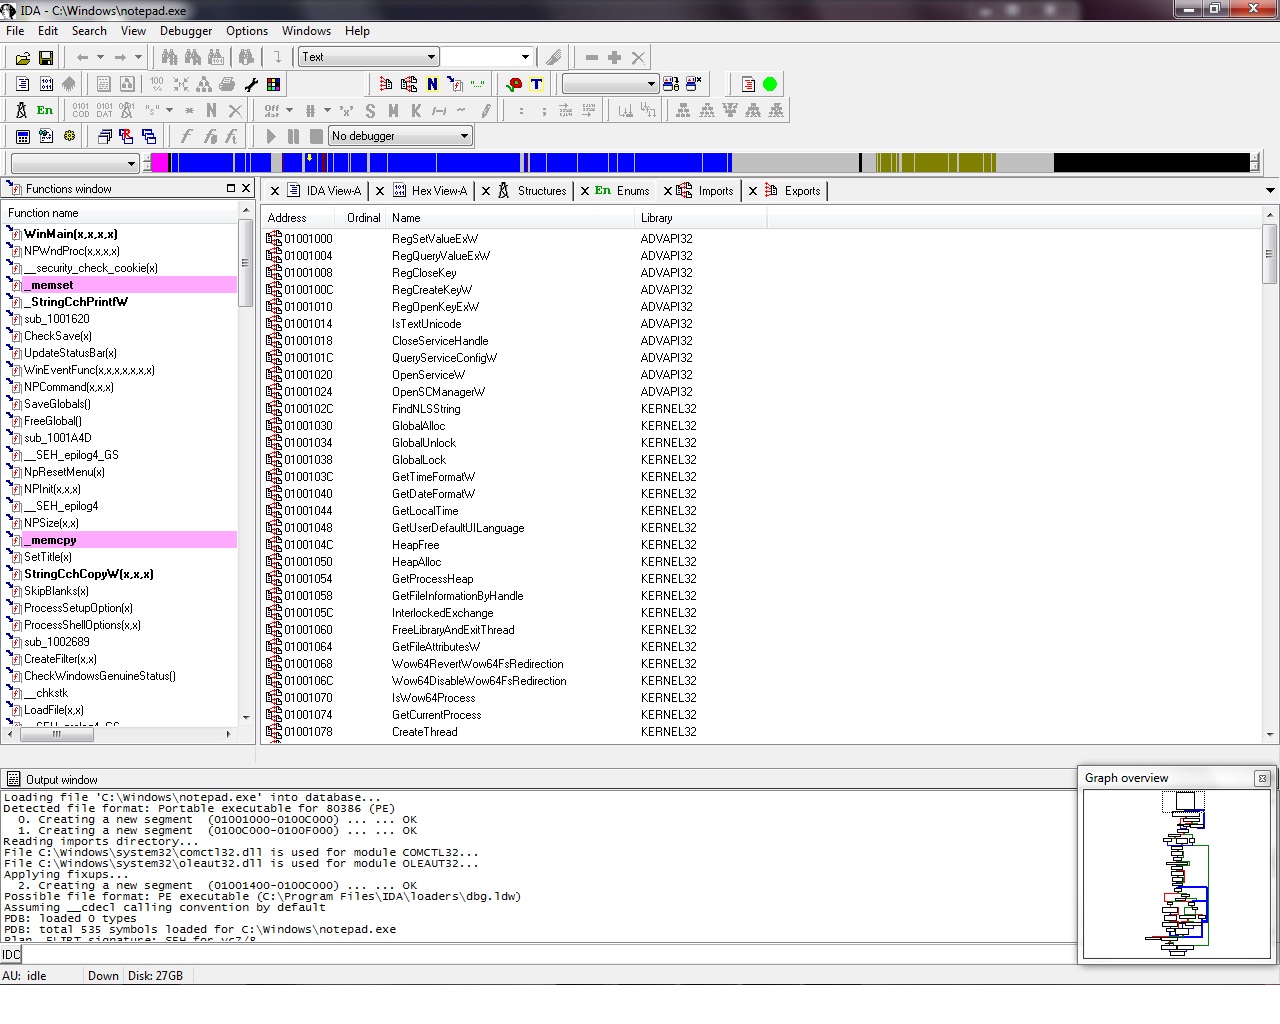Close the Functions window panel

click(246, 188)
